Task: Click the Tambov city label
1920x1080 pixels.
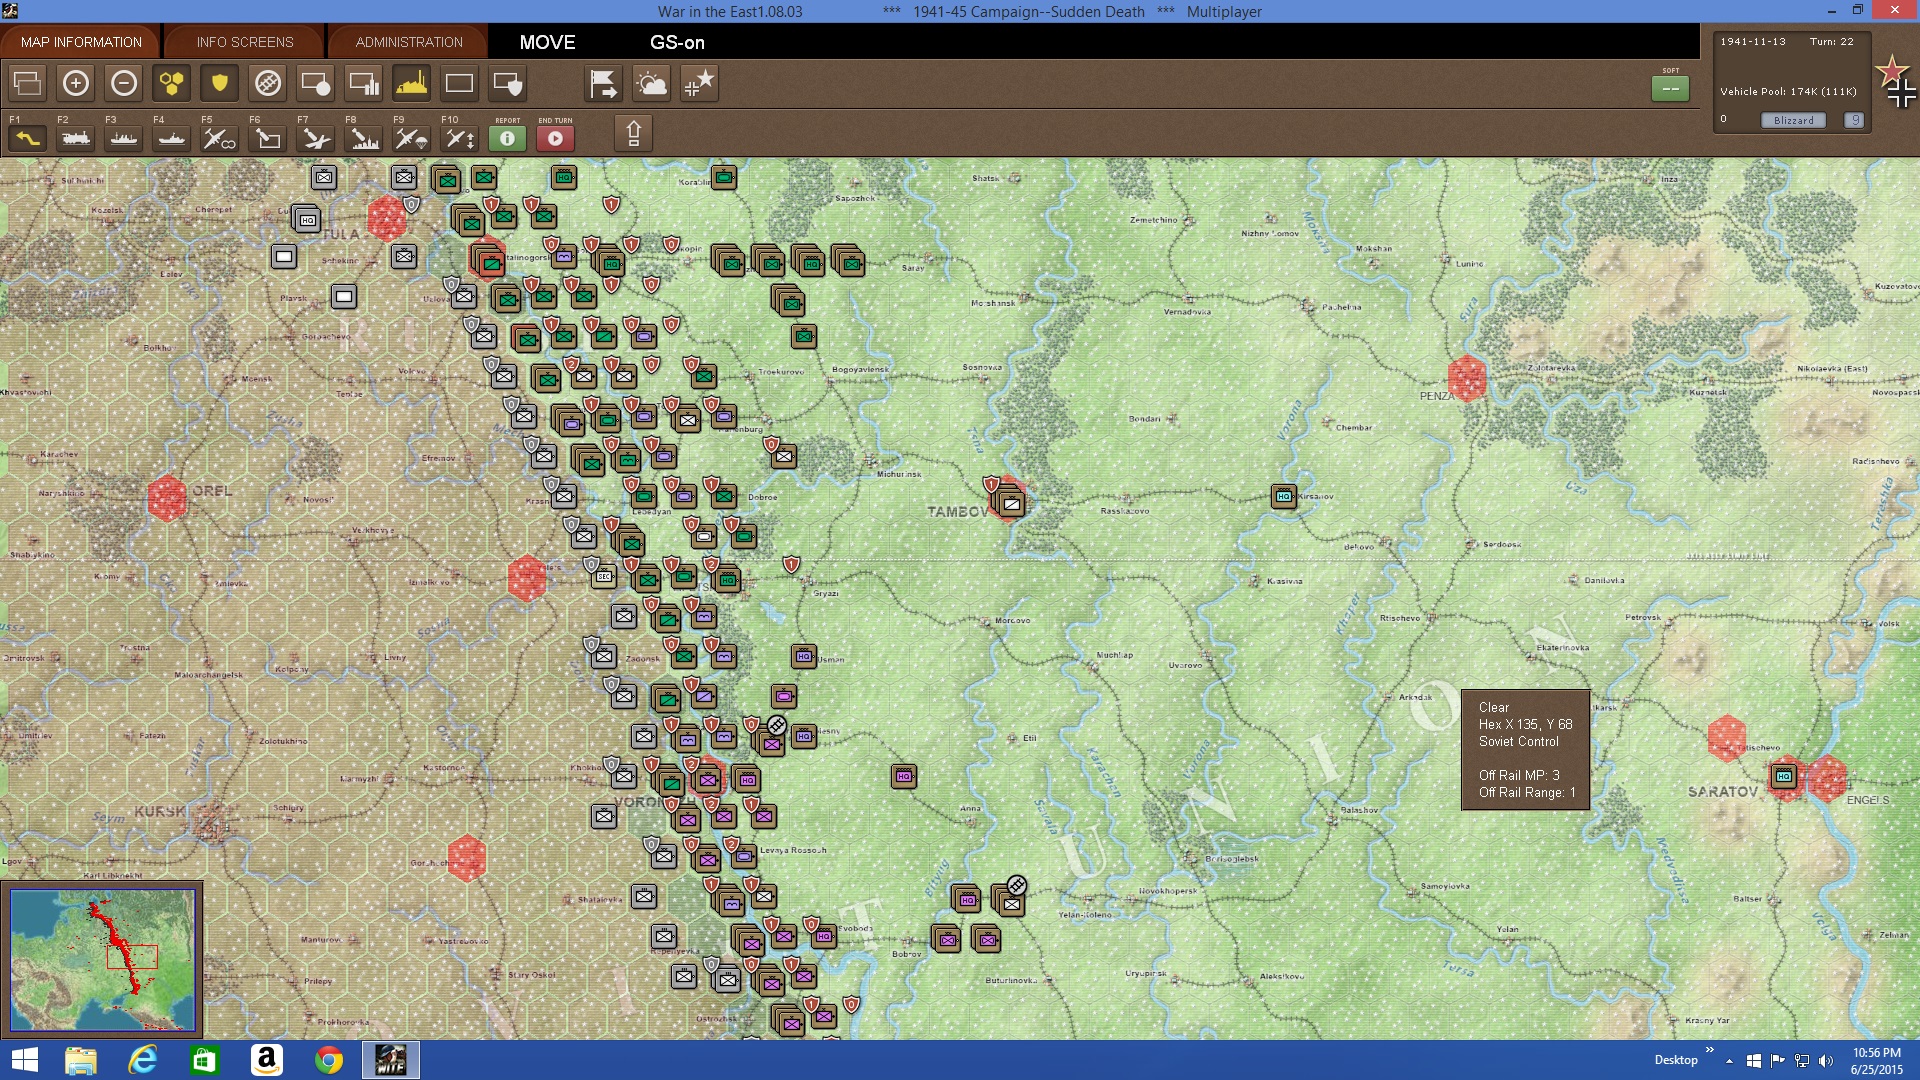Action: [x=957, y=511]
